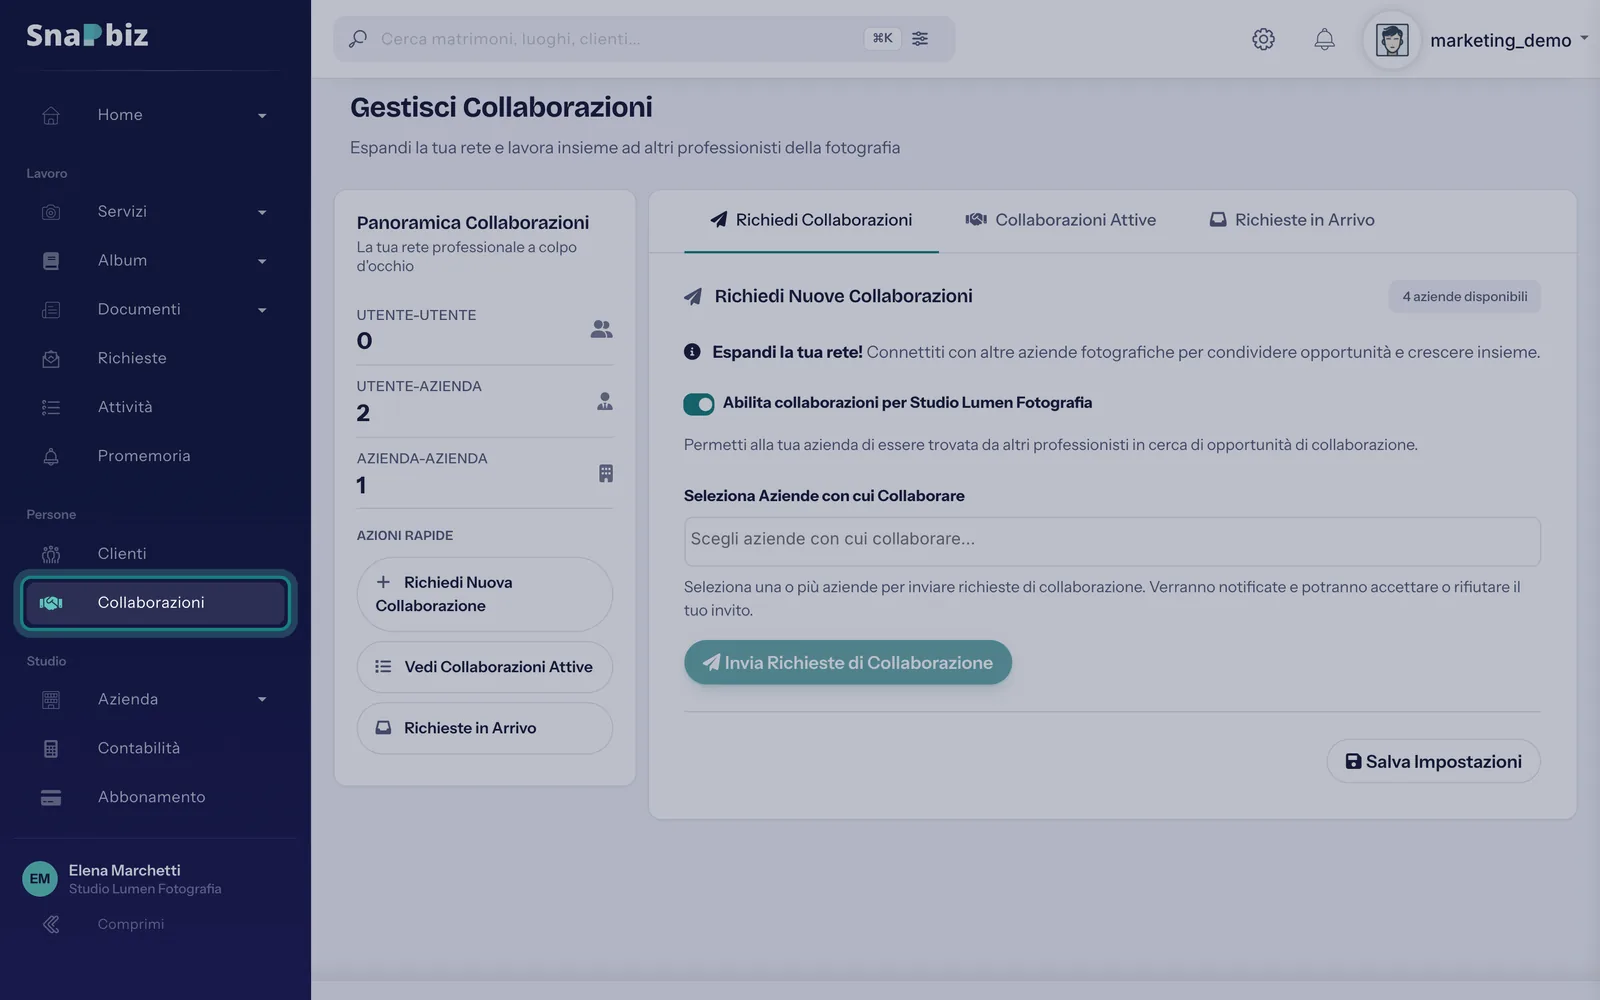Click the 4 aziende disponibili badge

click(1464, 296)
